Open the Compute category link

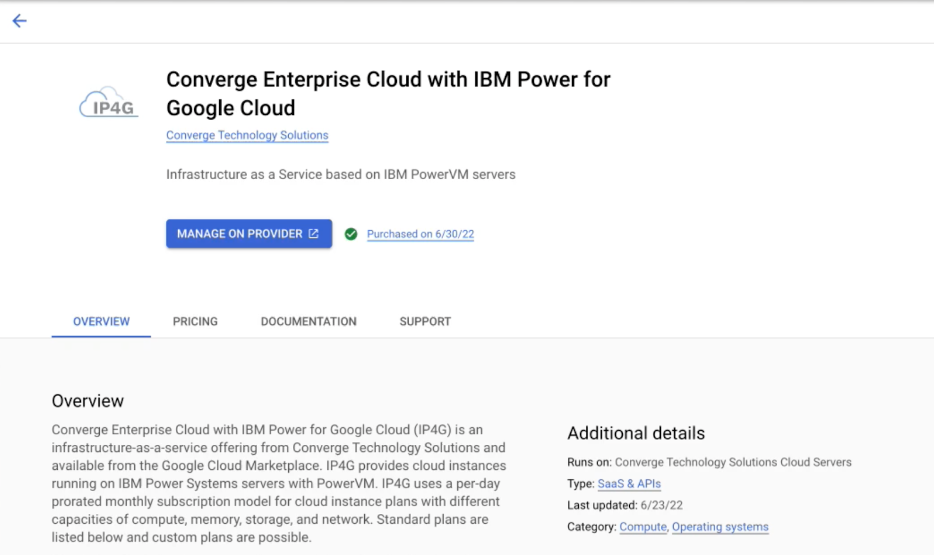click(643, 527)
